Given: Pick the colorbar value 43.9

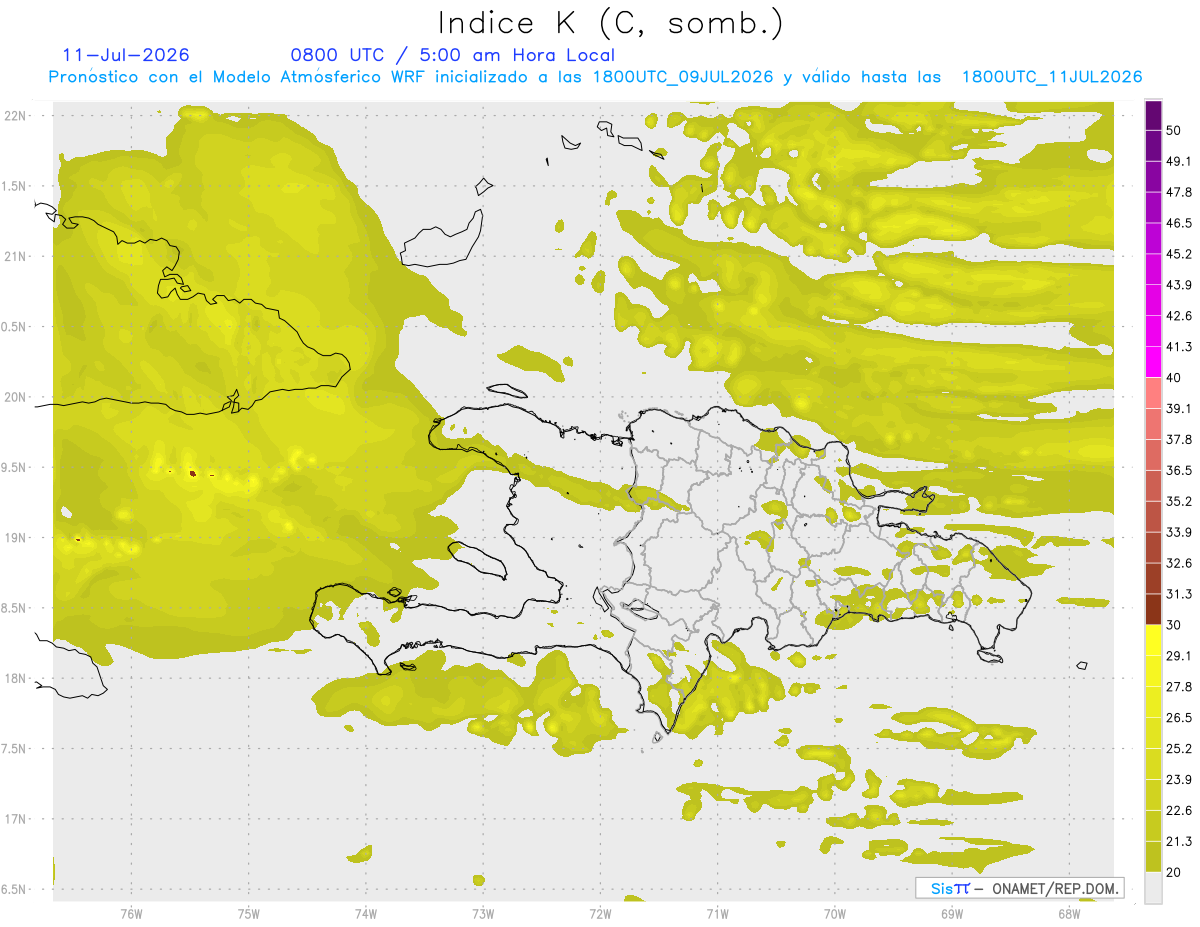Looking at the screenshot, I should [1179, 285].
